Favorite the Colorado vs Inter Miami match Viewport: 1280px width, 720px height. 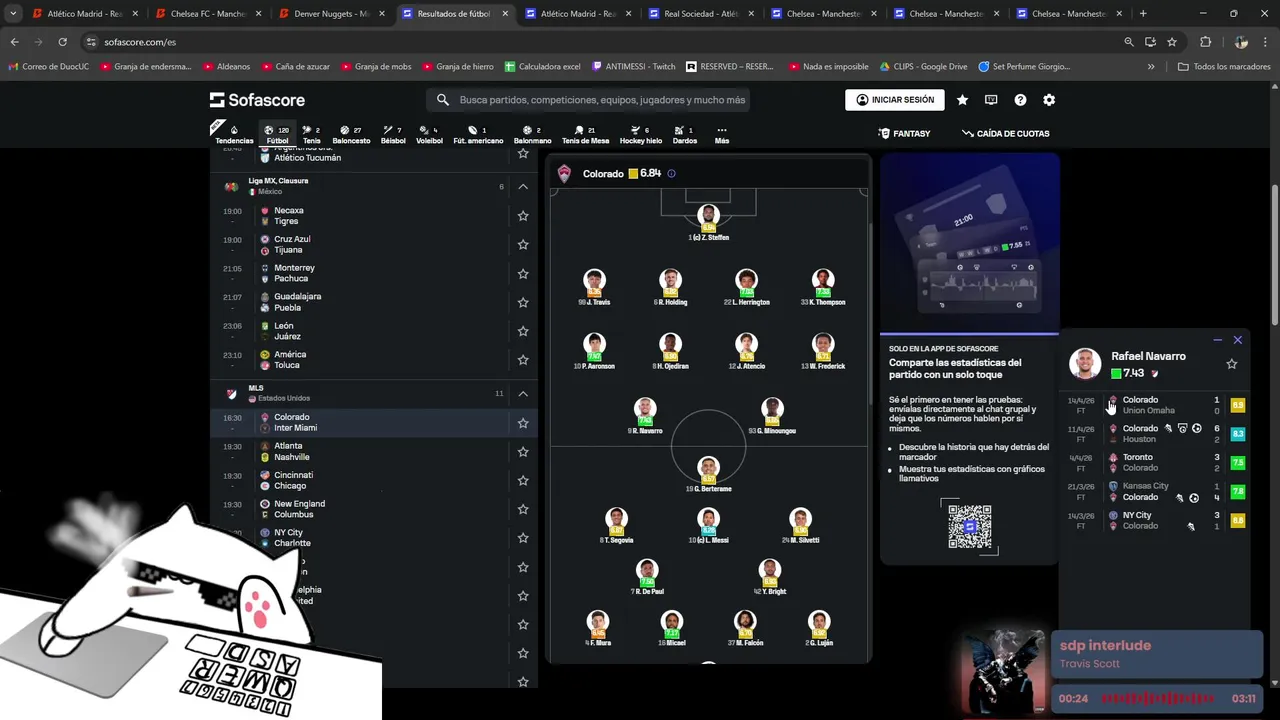[x=523, y=423]
